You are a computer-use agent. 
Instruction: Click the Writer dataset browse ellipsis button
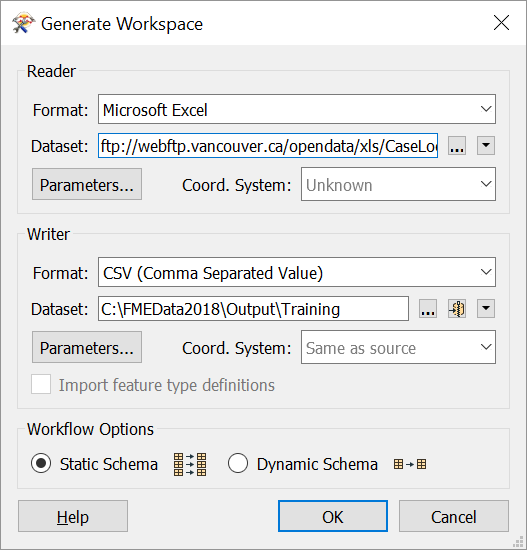pos(428,309)
